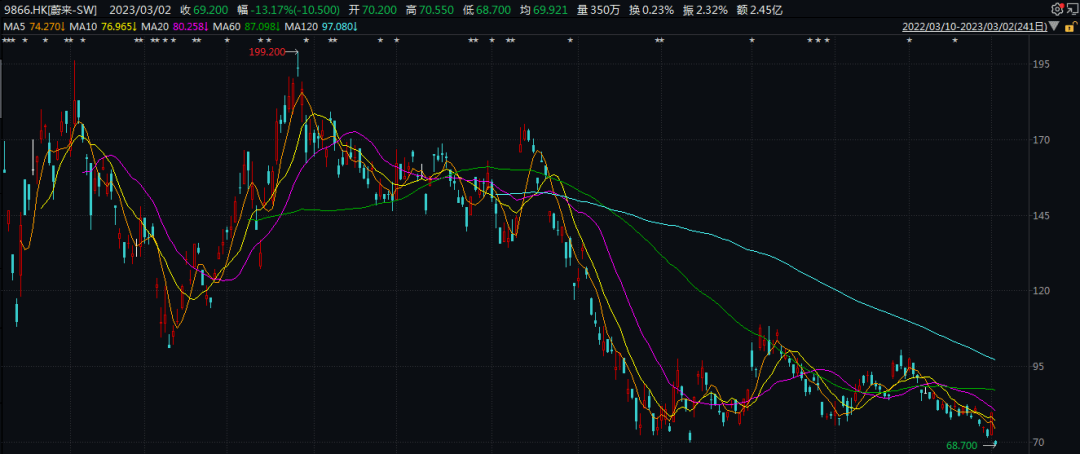The height and width of the screenshot is (454, 1080).
Task: Click the 120 price axis label
Action: point(1043,291)
